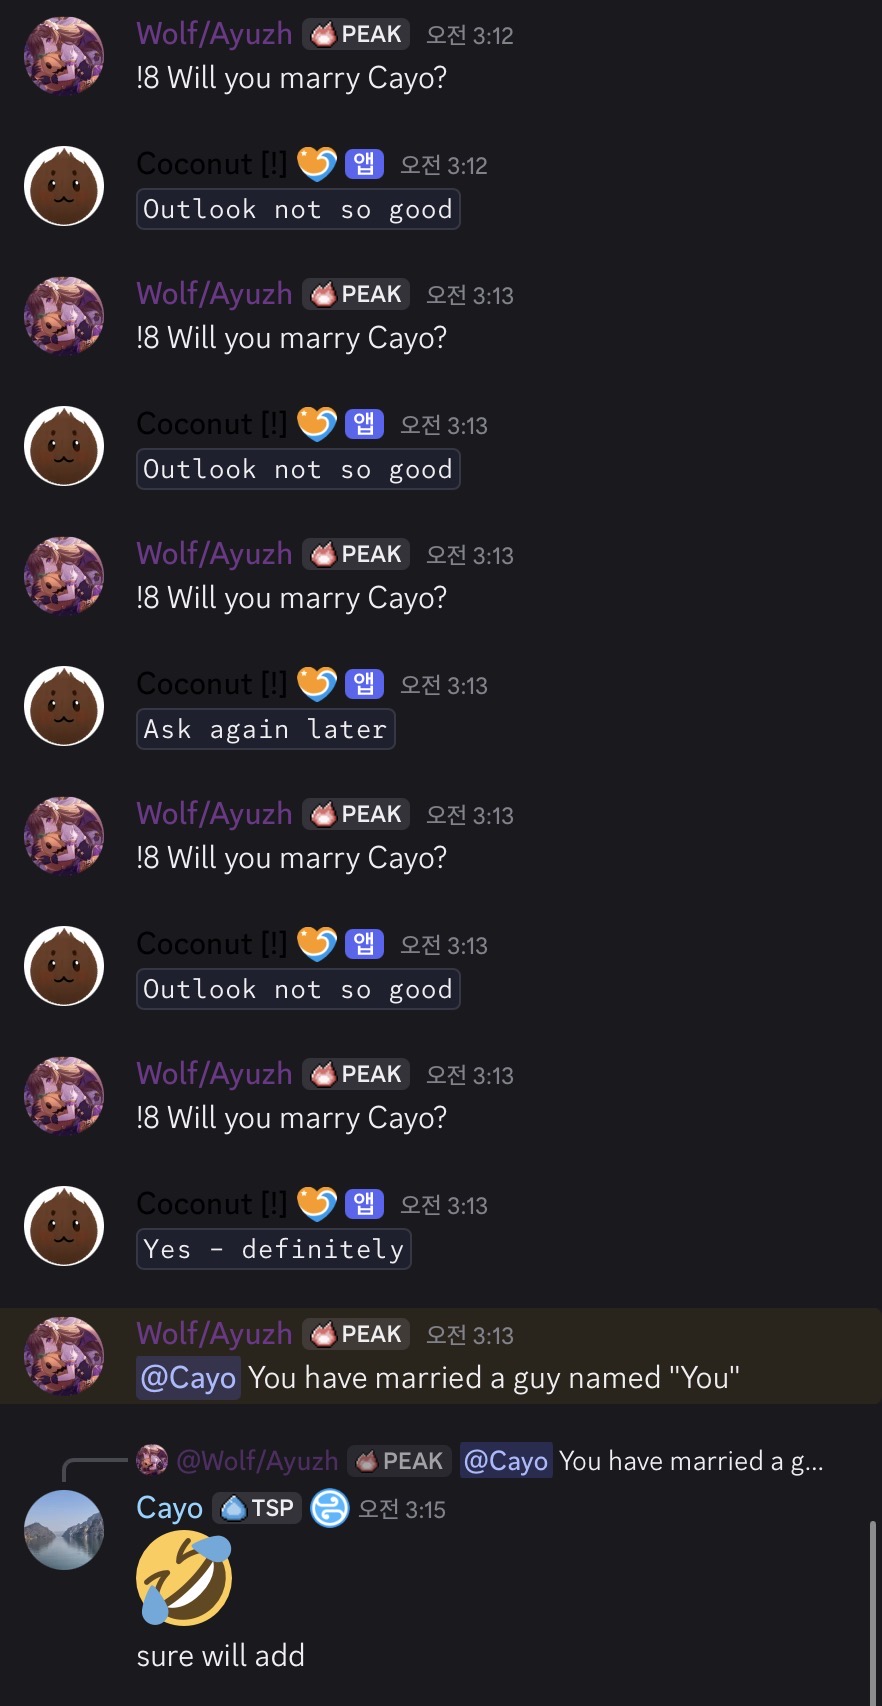The height and width of the screenshot is (1706, 882).
Task: Tap the PEAK tag in the reply preview
Action: (x=400, y=1461)
